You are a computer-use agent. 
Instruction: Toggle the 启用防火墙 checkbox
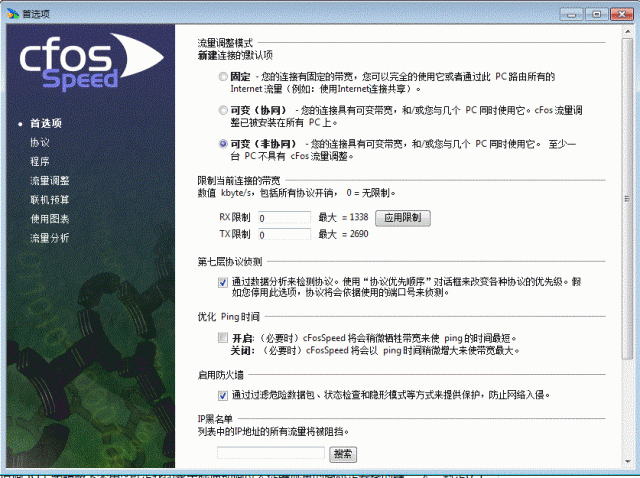tap(223, 395)
